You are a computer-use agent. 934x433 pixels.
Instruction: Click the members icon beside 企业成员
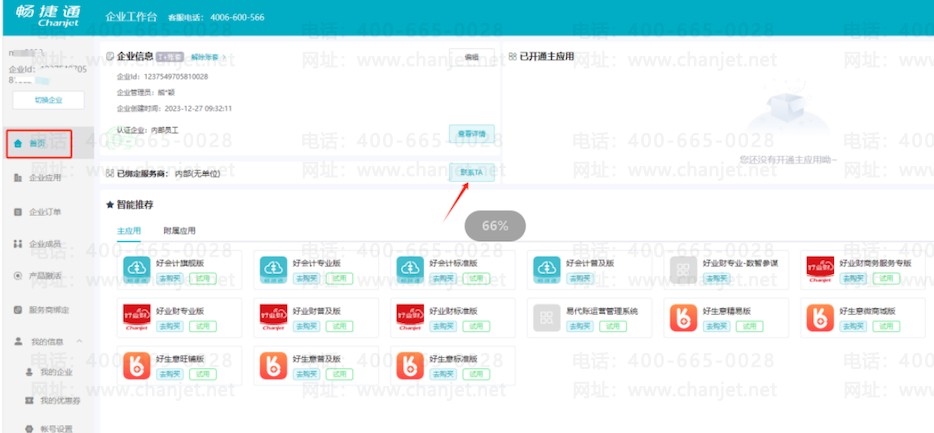[18, 244]
